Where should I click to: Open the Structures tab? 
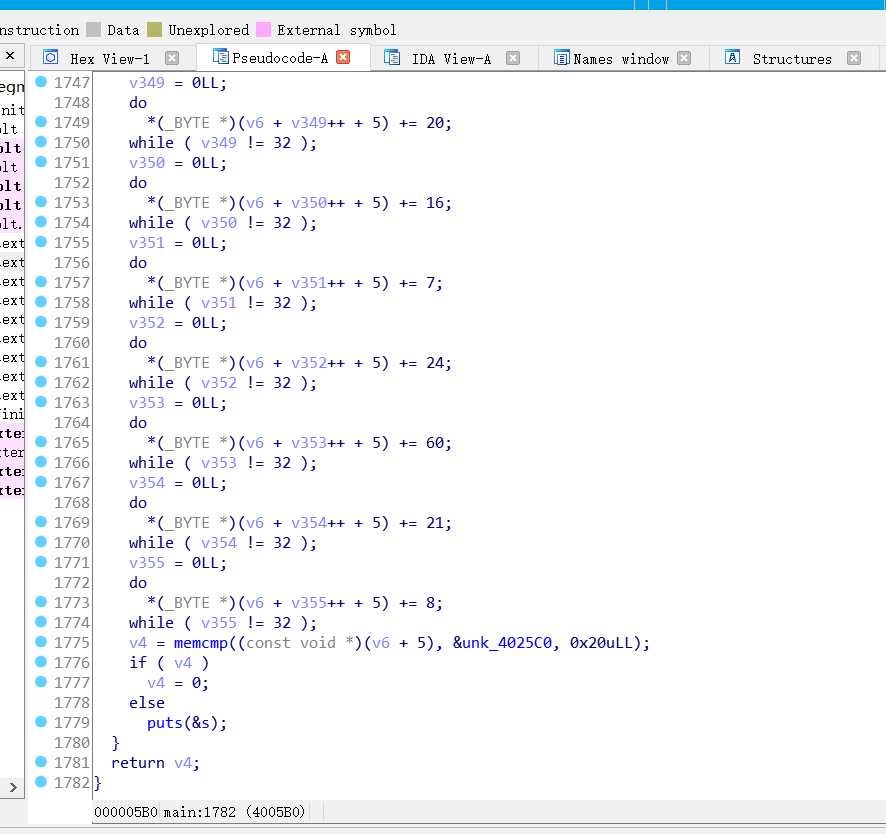(792, 59)
